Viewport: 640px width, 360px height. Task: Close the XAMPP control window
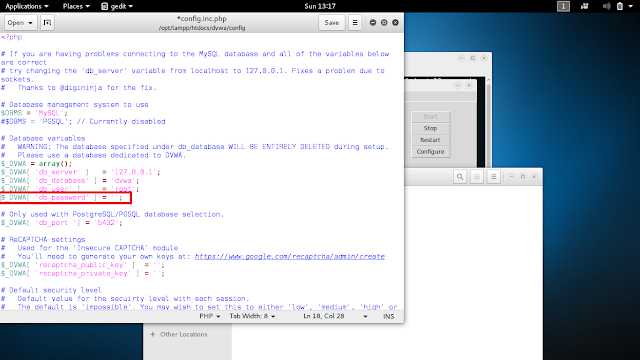coord(469,85)
